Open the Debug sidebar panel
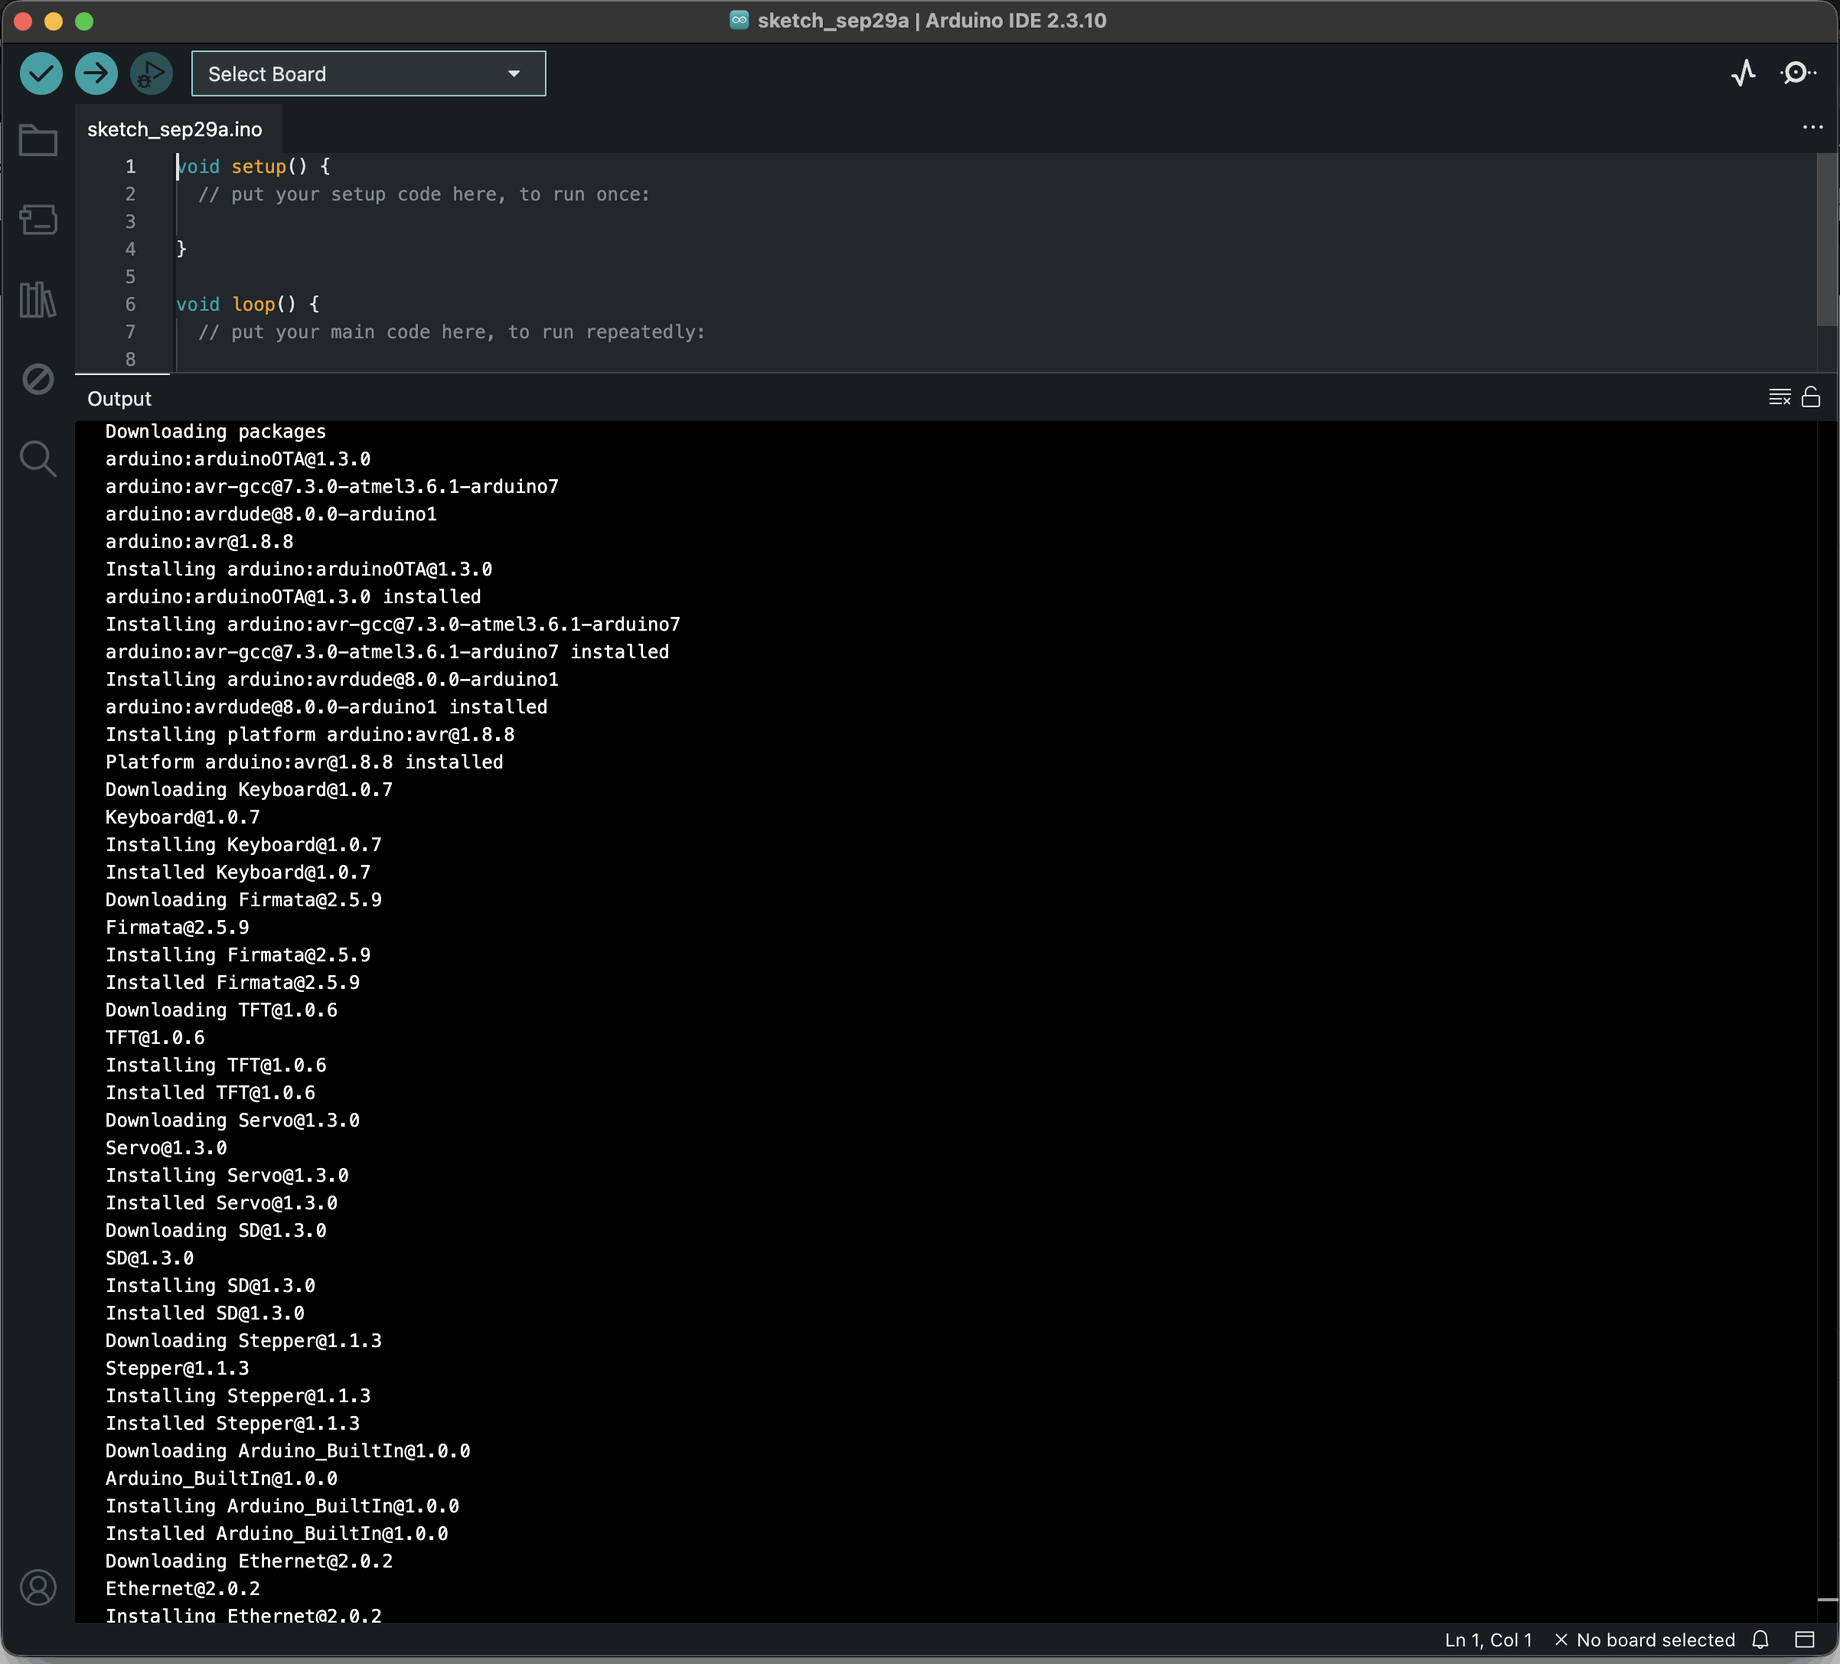The height and width of the screenshot is (1664, 1840). pyautogui.click(x=38, y=379)
